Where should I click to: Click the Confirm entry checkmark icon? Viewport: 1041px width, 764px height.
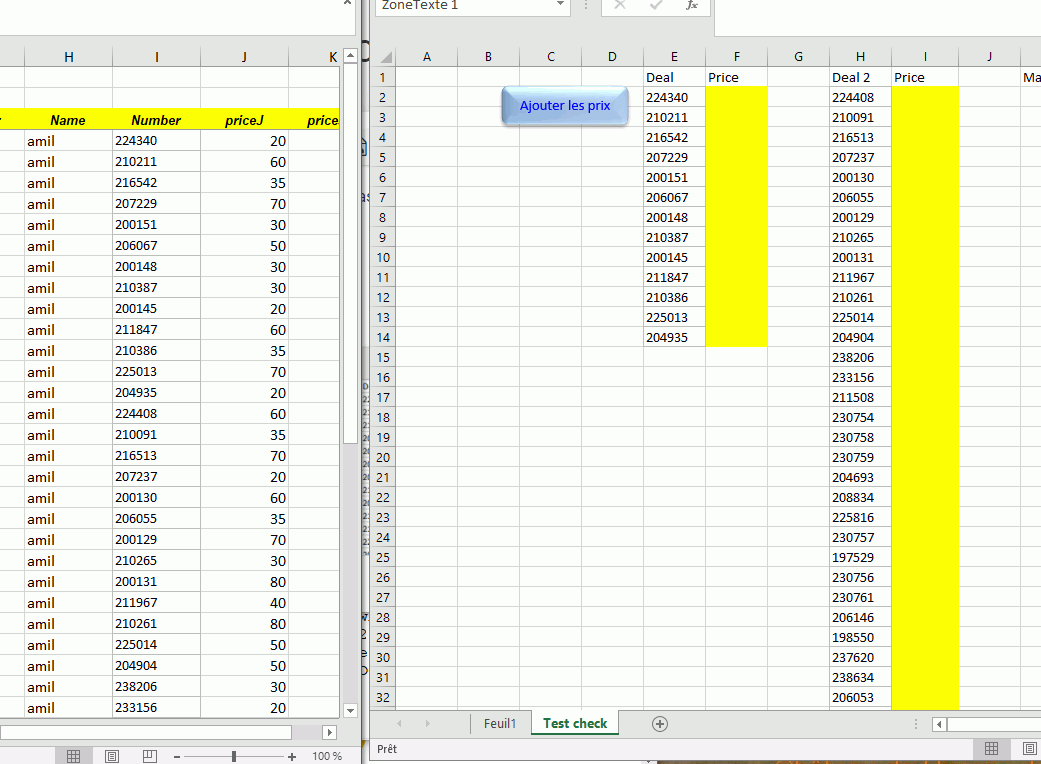(656, 6)
